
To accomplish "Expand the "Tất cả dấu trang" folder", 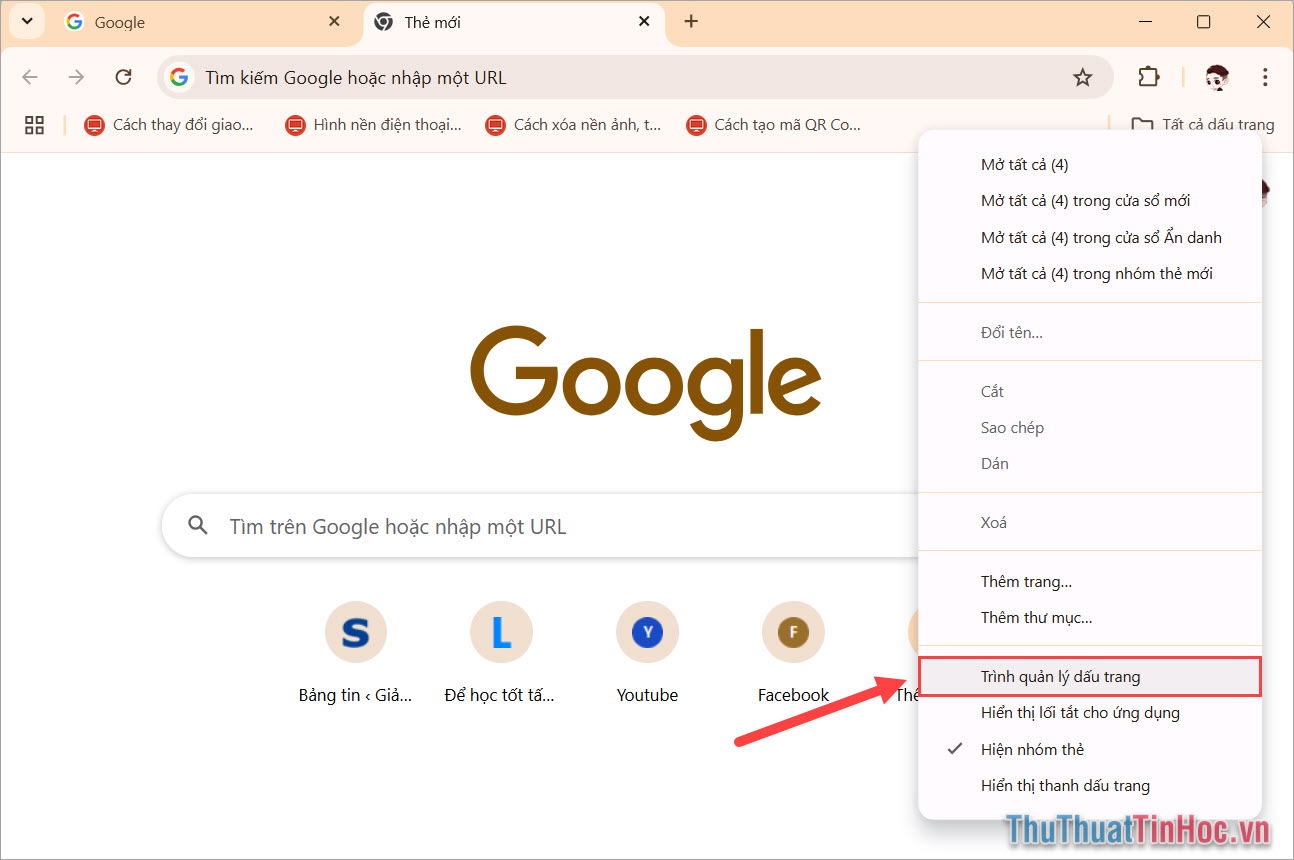I will [x=1203, y=125].
